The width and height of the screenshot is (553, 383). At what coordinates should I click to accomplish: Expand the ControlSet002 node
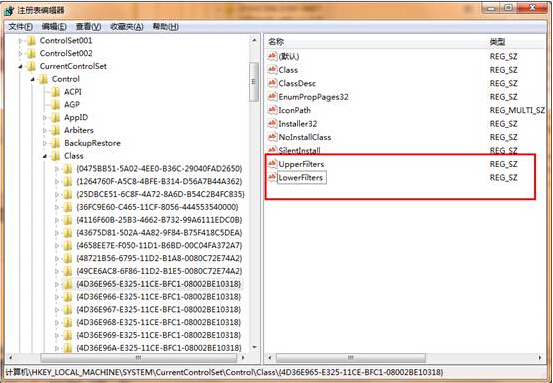(x=20, y=54)
